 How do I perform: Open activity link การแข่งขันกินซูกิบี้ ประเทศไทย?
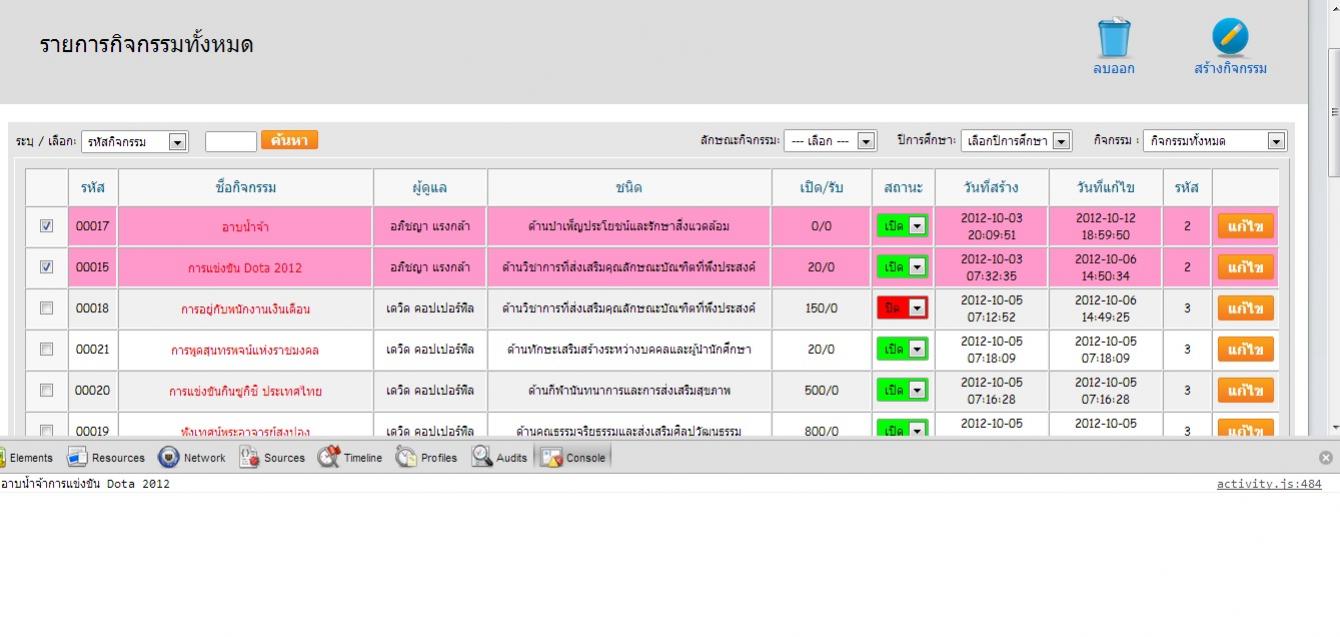point(245,391)
